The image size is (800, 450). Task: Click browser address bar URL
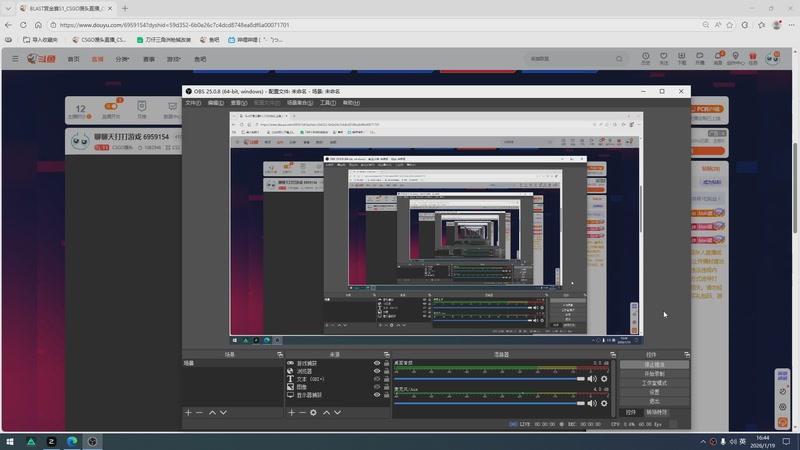[x=174, y=25]
